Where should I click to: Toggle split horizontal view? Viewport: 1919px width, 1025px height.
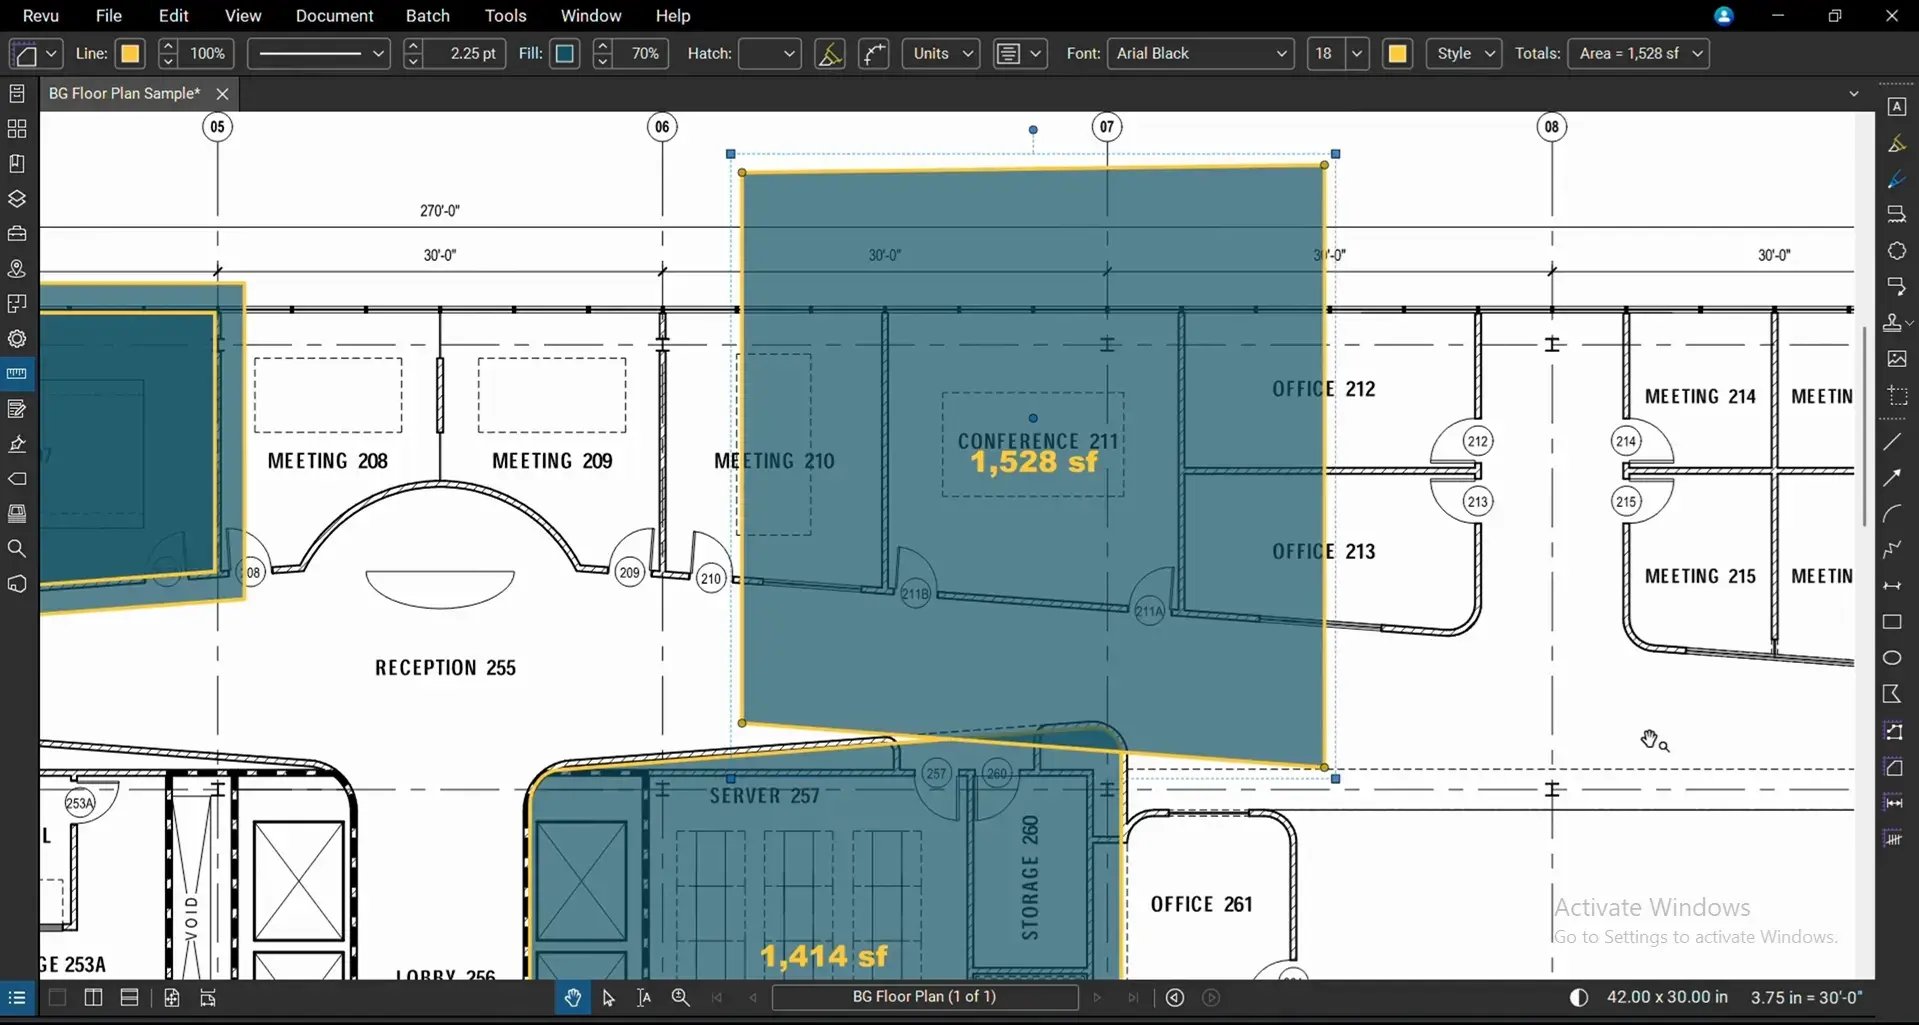[x=129, y=998]
